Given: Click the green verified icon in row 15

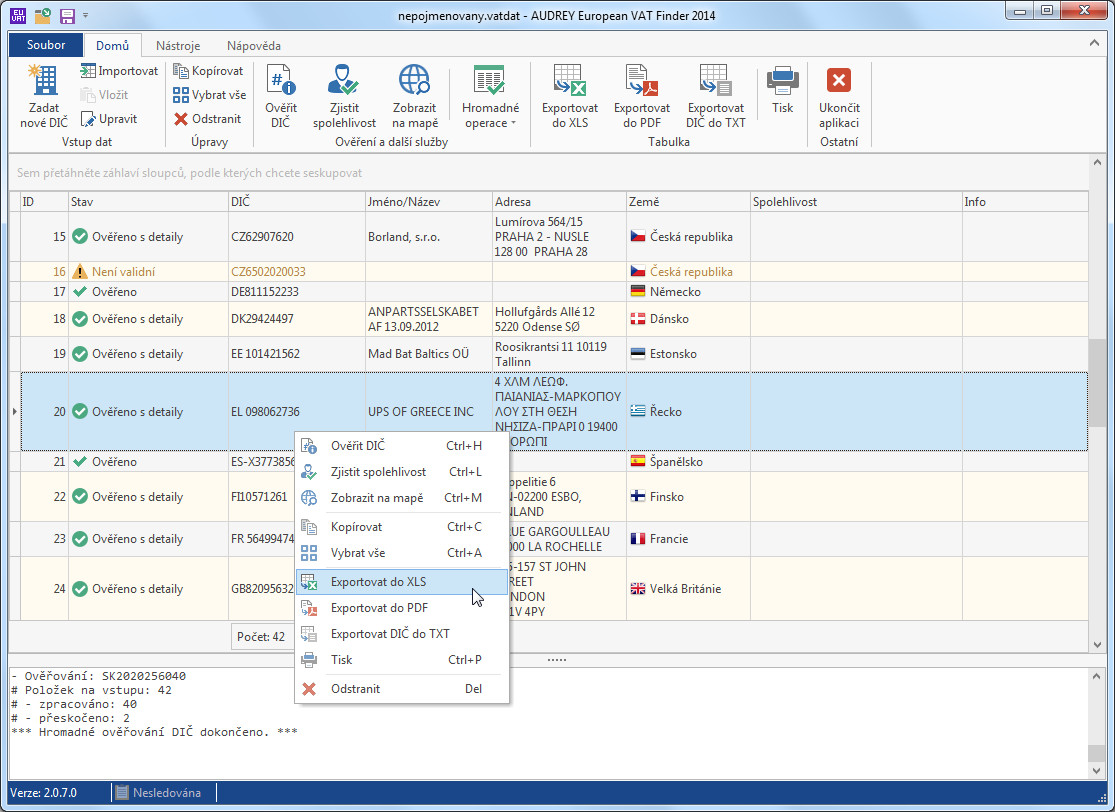Looking at the screenshot, I should click(80, 237).
